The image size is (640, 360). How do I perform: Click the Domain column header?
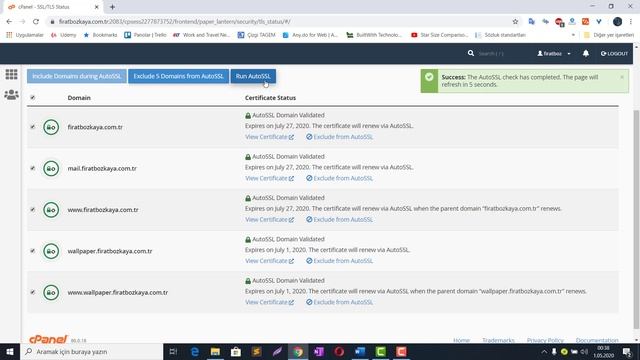coord(79,98)
